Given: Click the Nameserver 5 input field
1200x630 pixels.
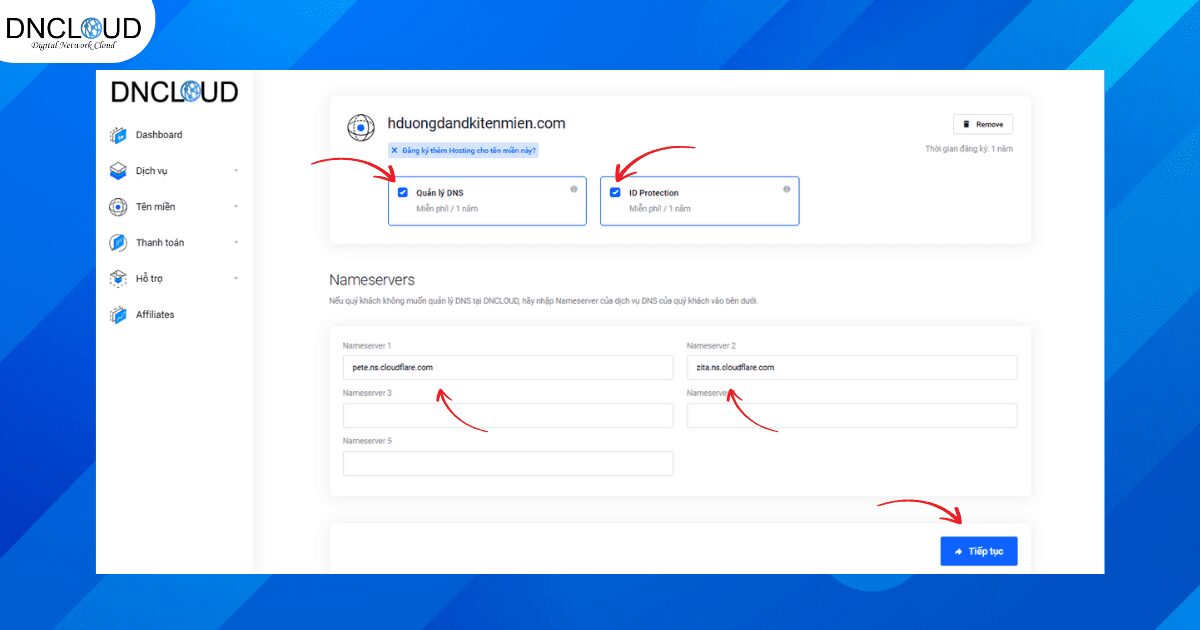Looking at the screenshot, I should [508, 464].
